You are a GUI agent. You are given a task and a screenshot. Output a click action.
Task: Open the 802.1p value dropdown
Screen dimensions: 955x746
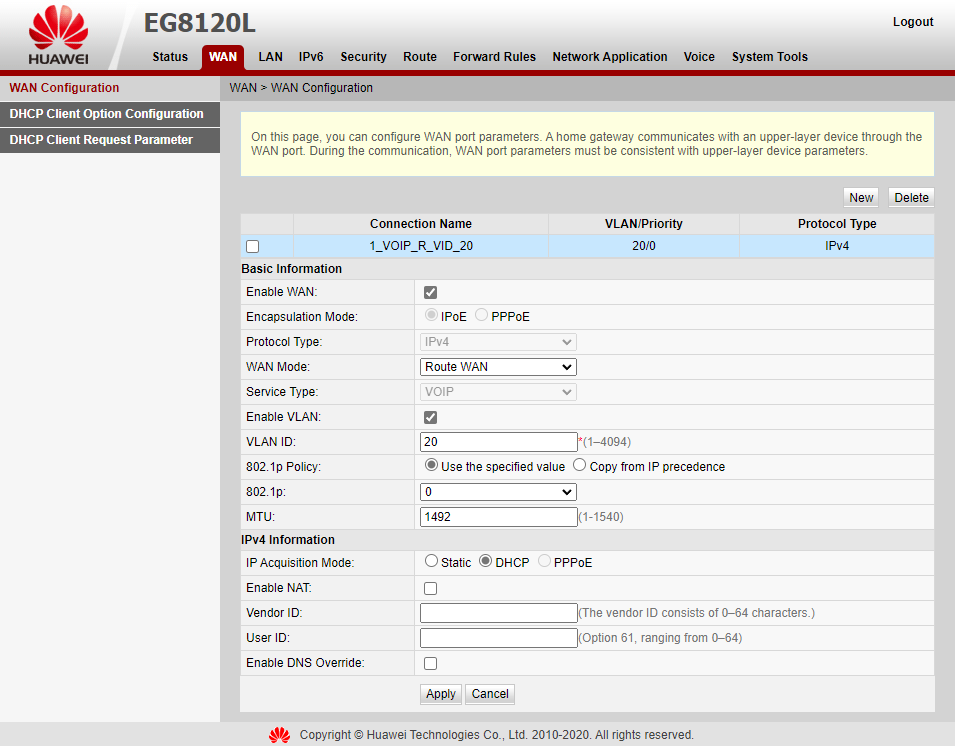[498, 491]
